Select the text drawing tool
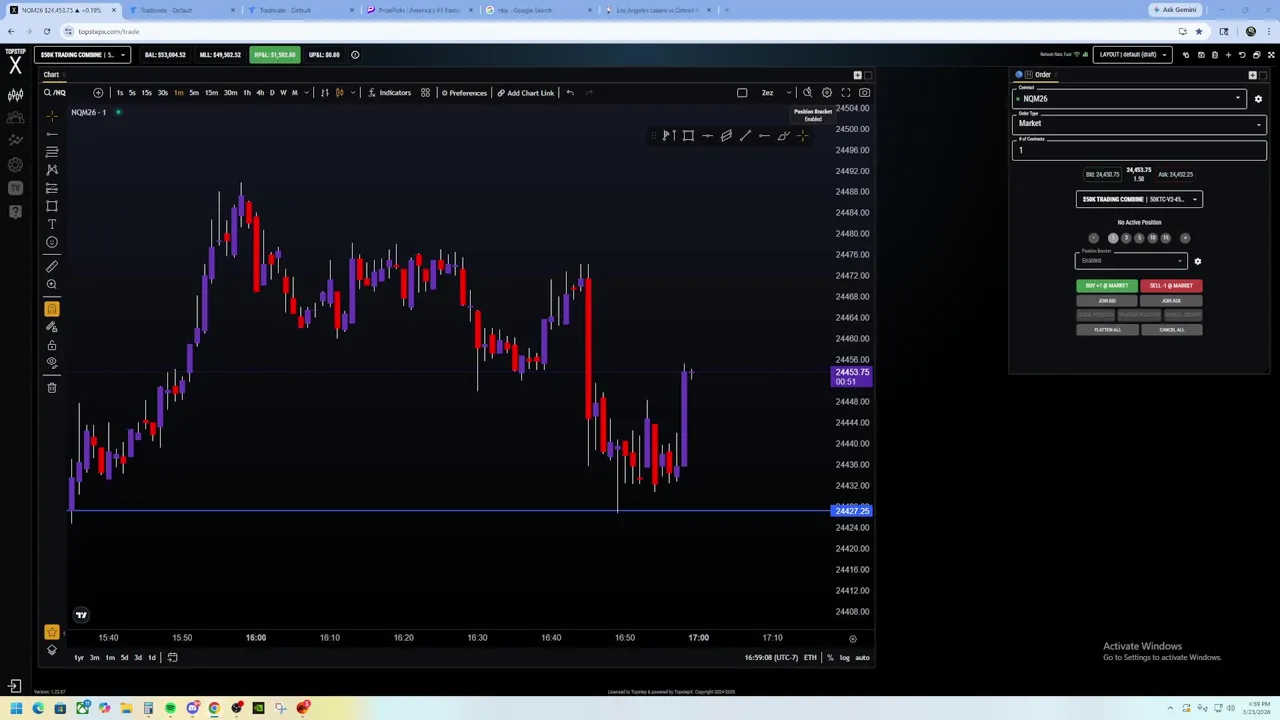 [x=52, y=224]
